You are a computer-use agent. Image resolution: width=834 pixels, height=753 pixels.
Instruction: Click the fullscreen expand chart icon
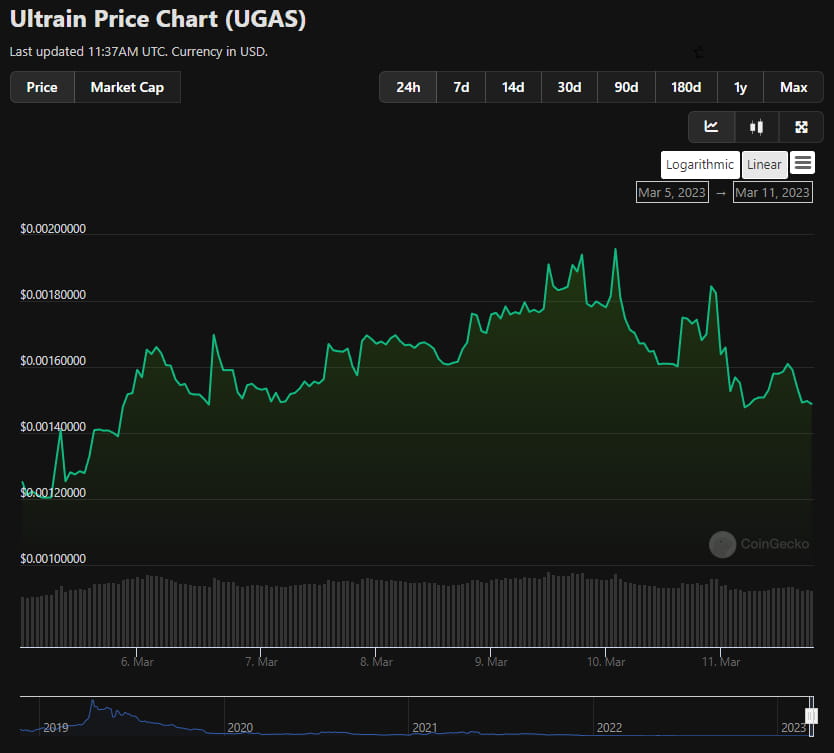pyautogui.click(x=801, y=127)
